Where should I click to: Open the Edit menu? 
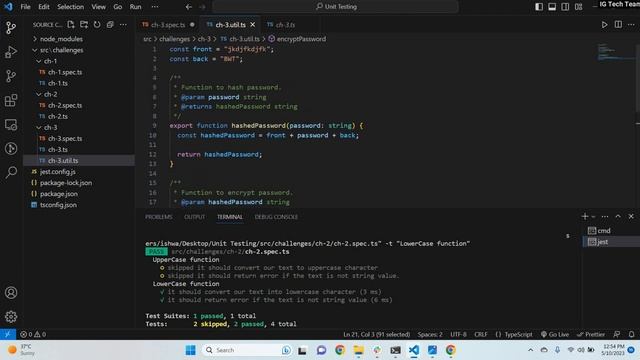(44, 7)
